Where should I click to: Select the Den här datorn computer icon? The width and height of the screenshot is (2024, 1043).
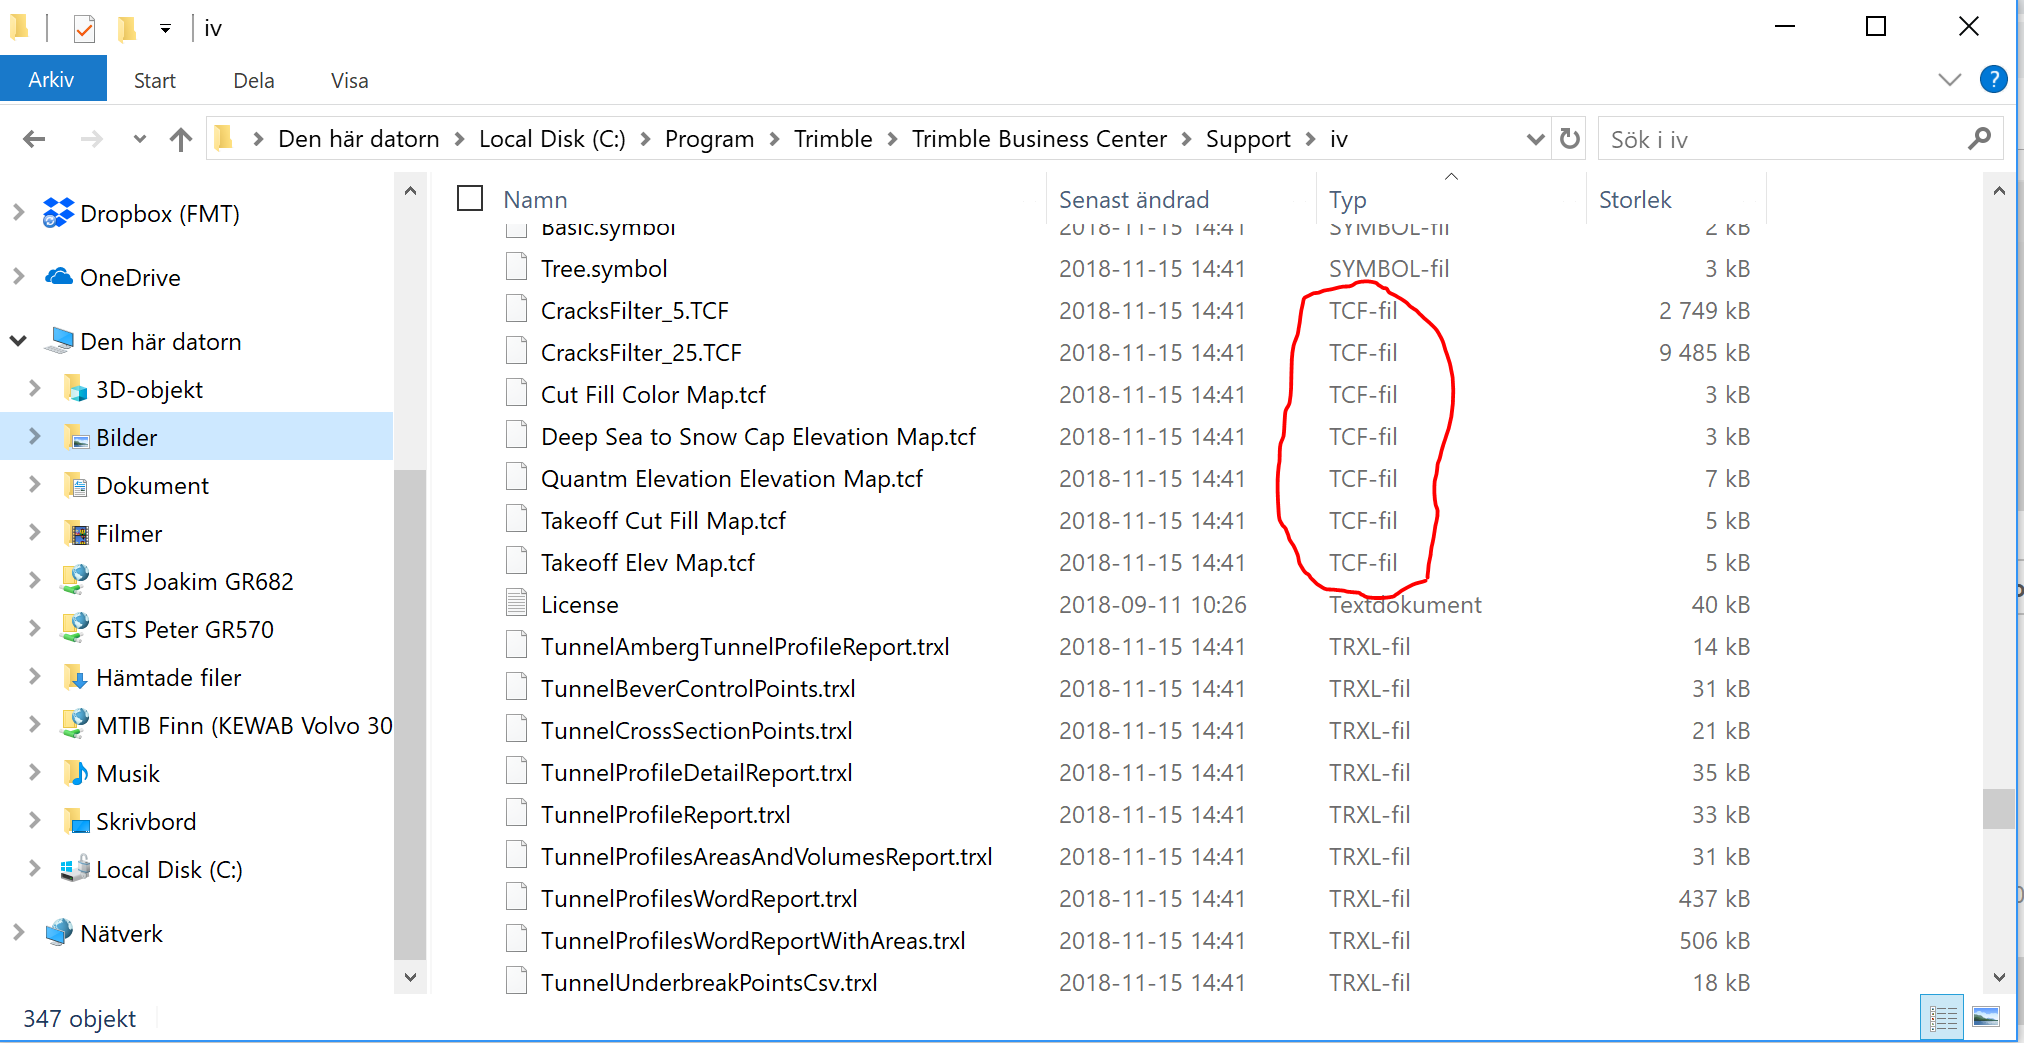click(x=59, y=341)
